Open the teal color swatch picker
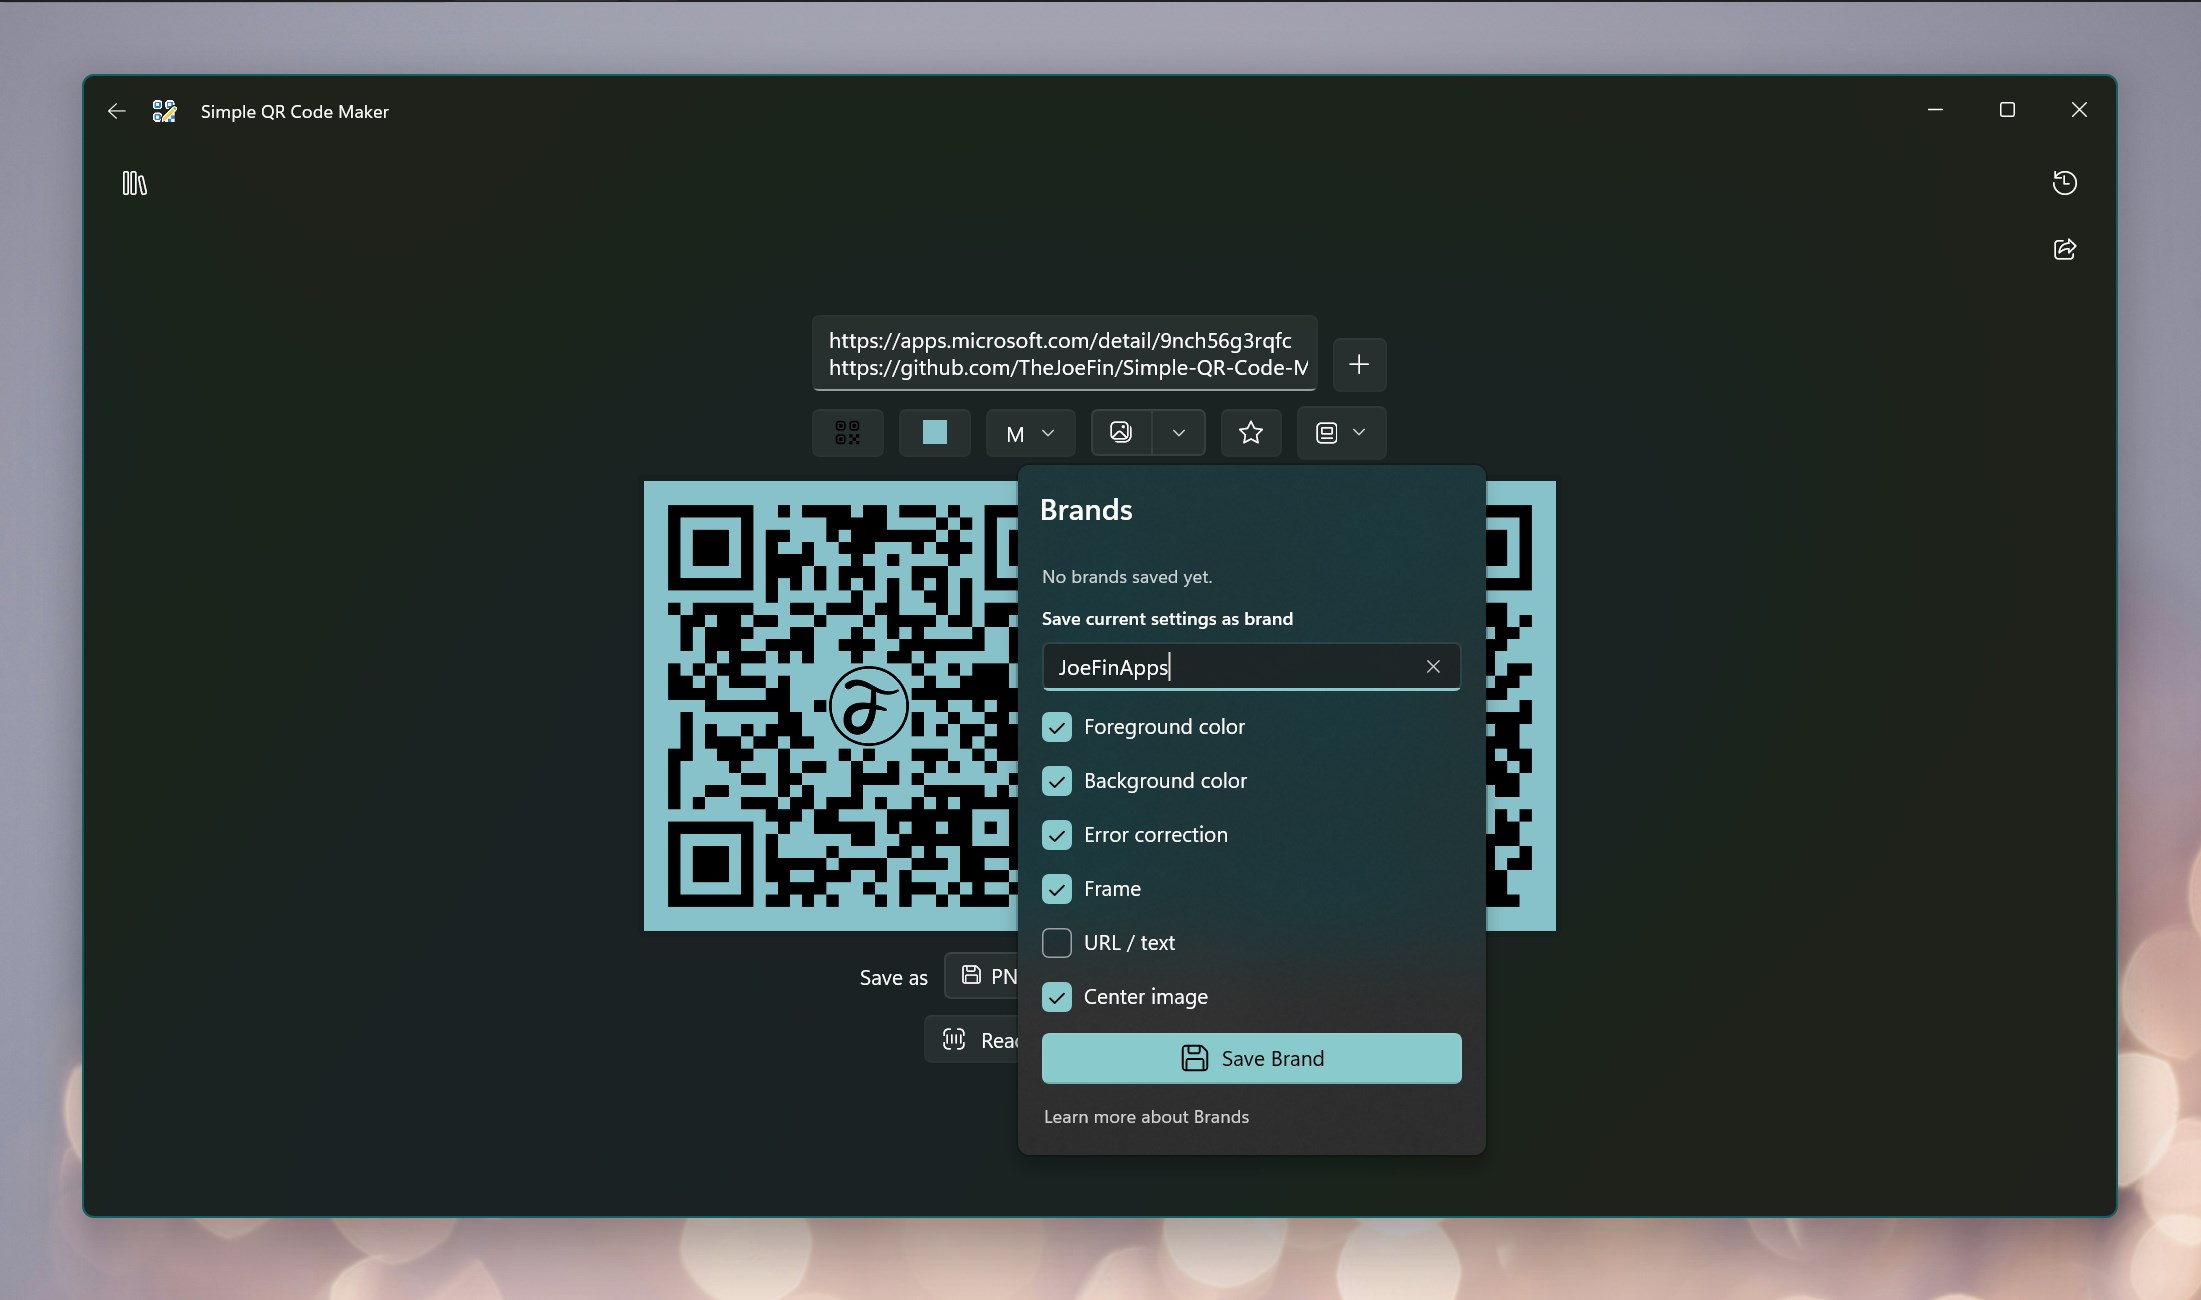This screenshot has height=1300, width=2201. coord(934,433)
